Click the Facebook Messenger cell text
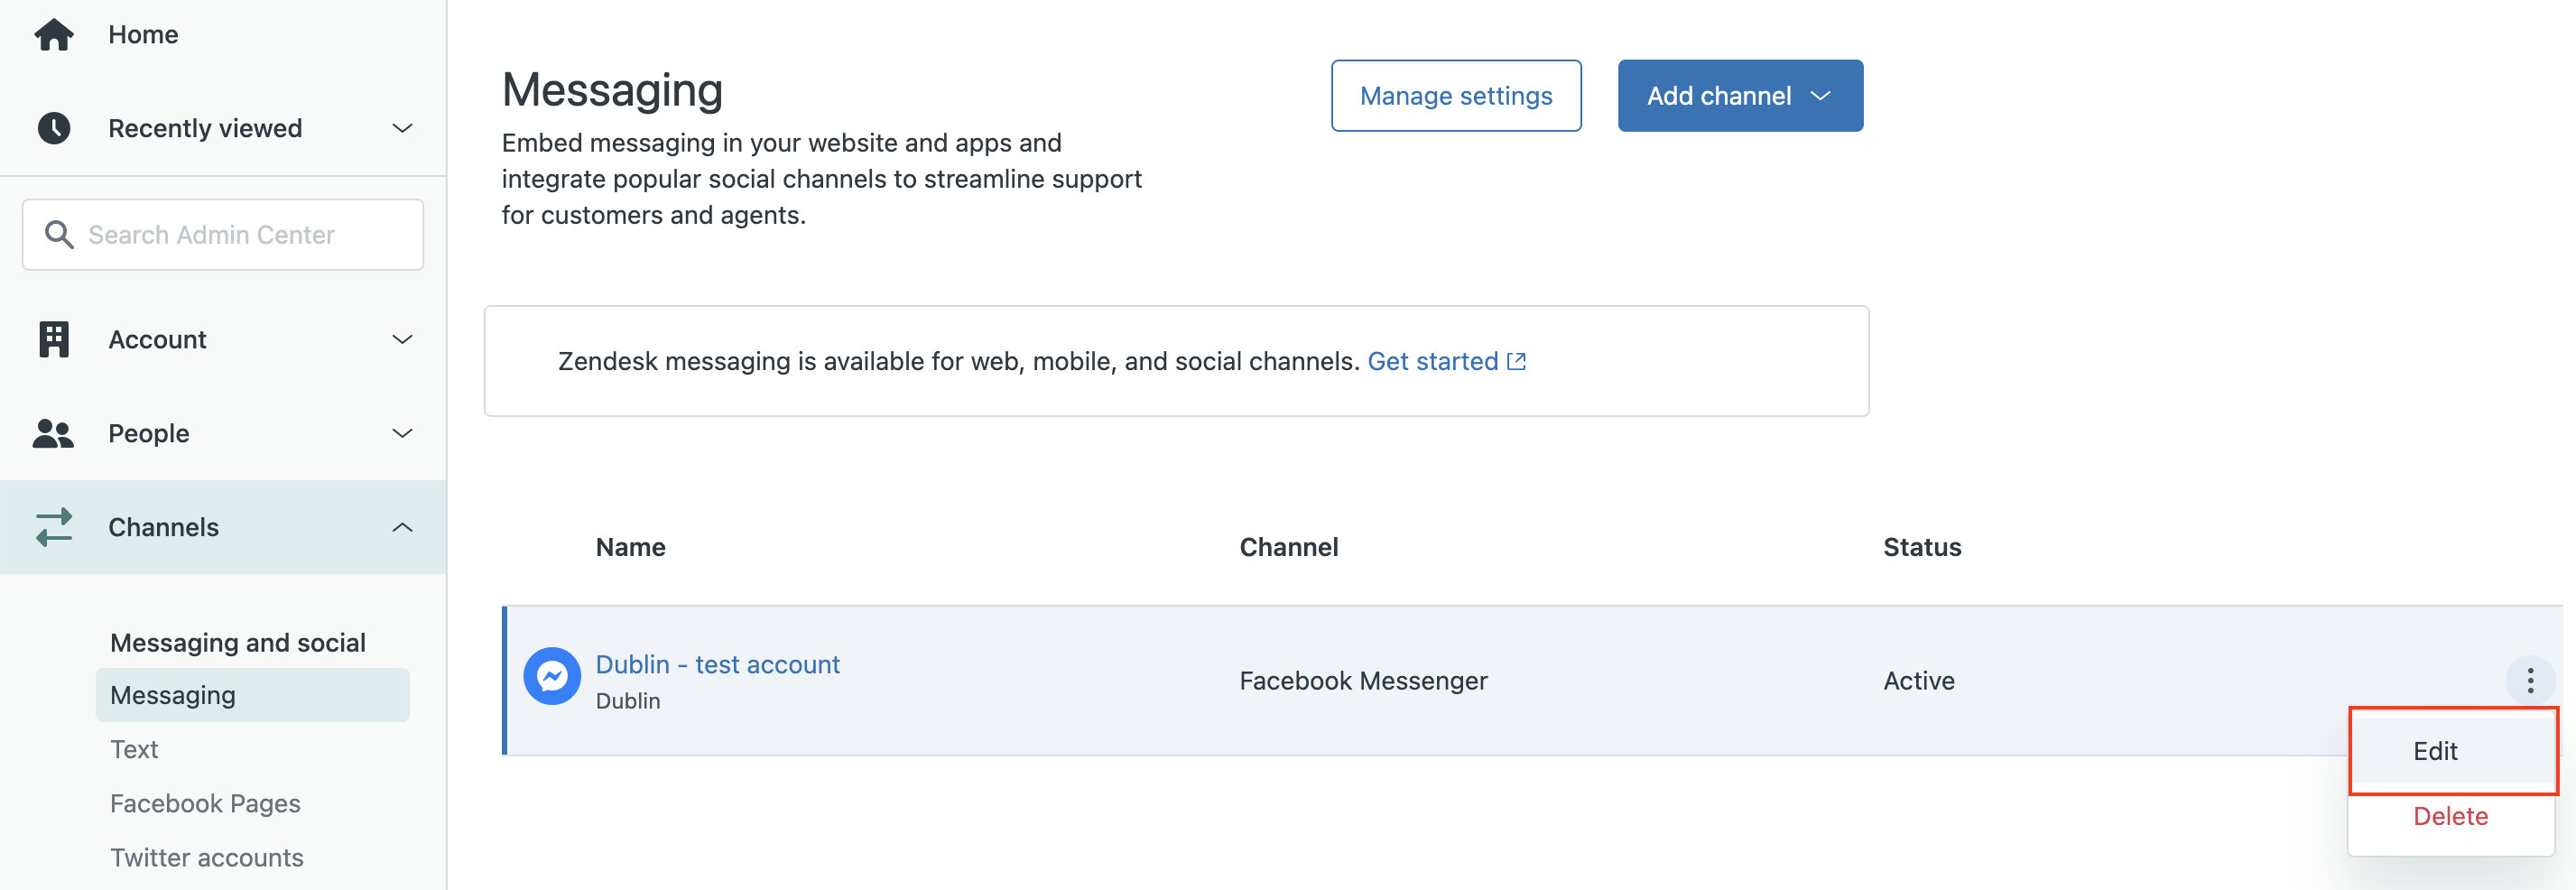Viewport: 2576px width, 890px height. point(1363,680)
